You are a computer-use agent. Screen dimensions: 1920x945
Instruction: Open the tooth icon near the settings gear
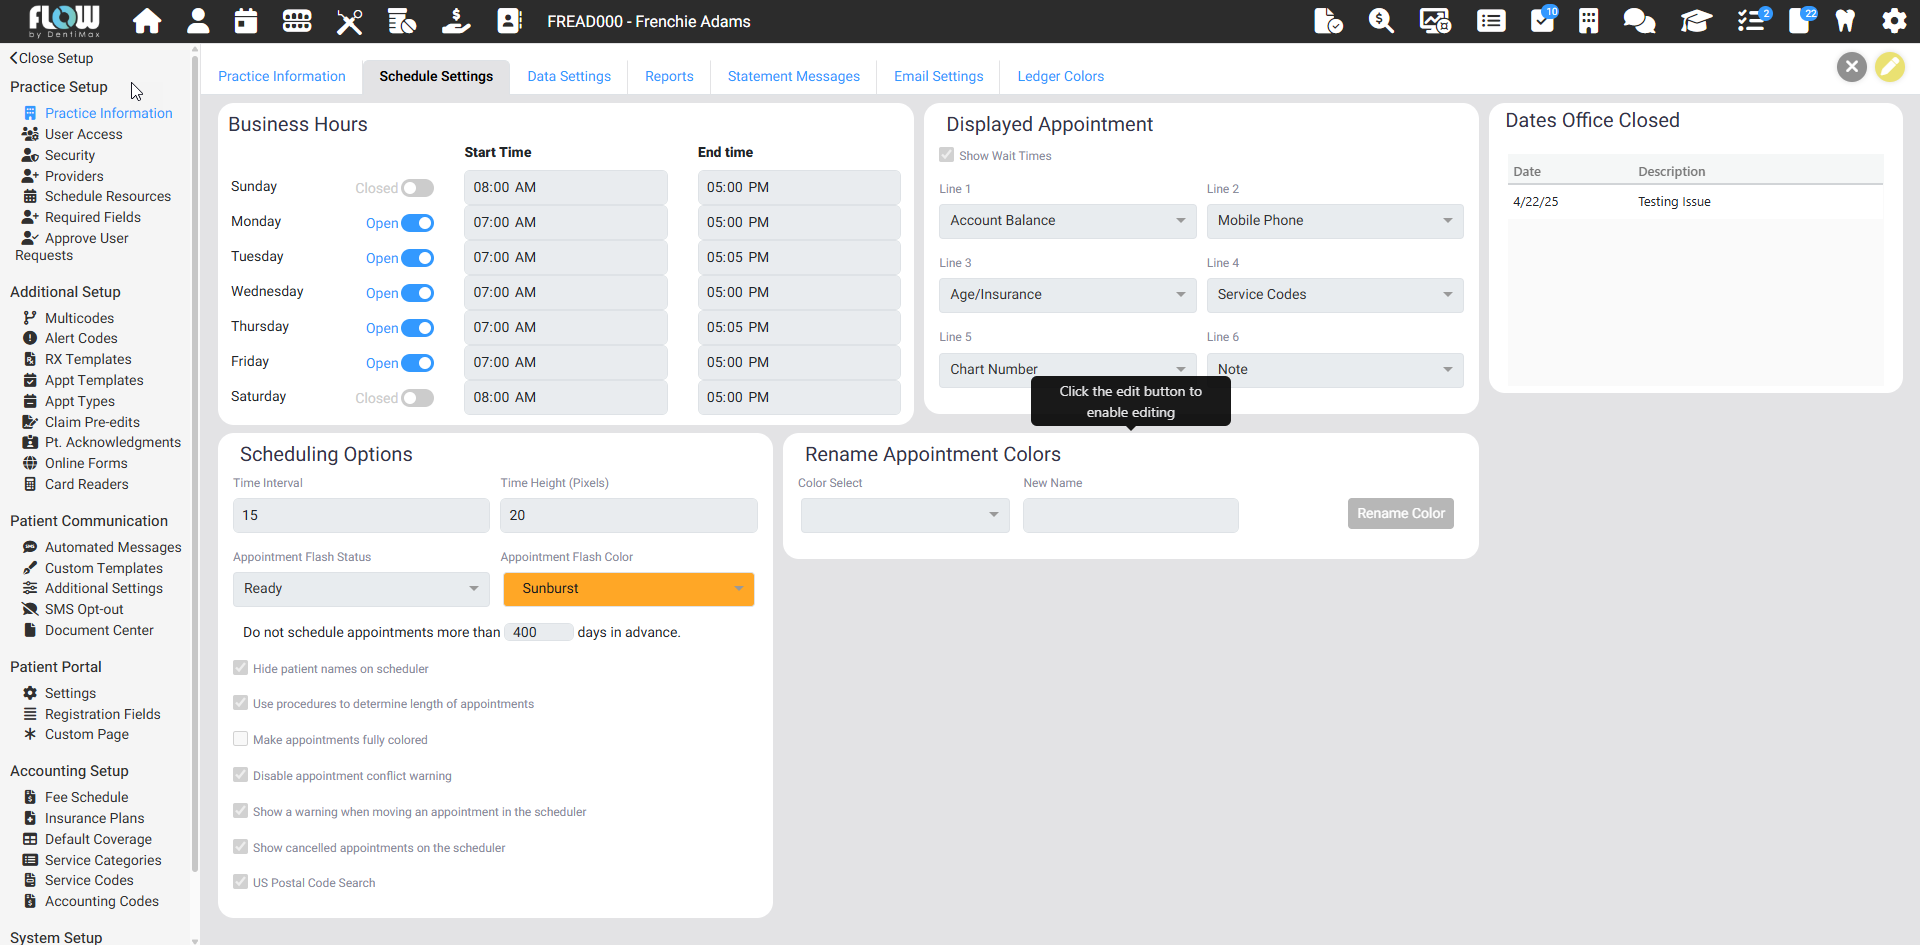pyautogui.click(x=1845, y=21)
